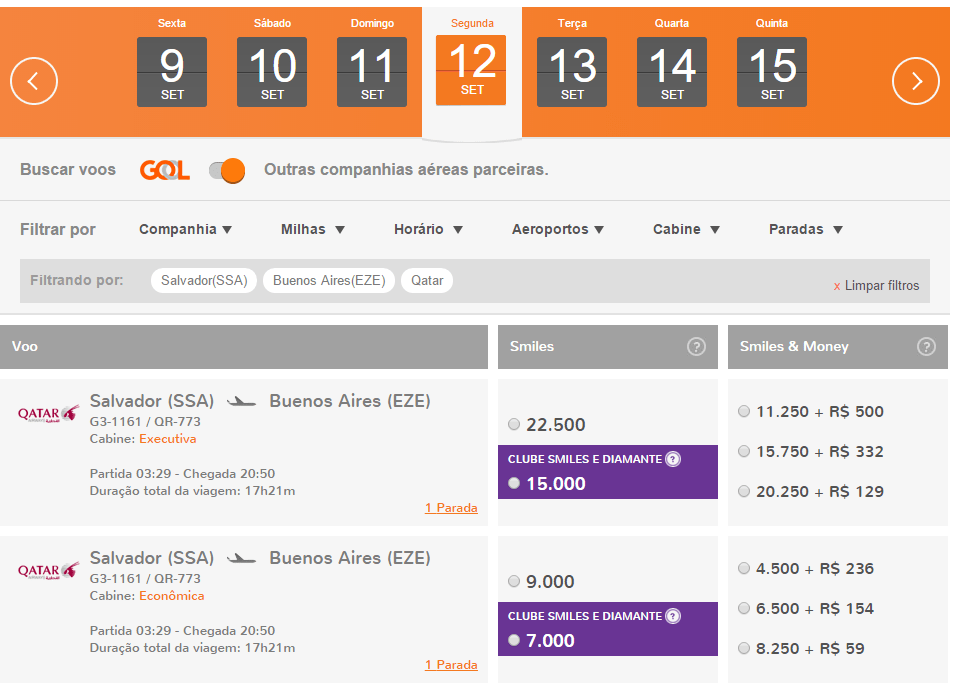Remove Buenos Aires(EZE) filter chip
This screenshot has height=691, width=959.
click(329, 281)
